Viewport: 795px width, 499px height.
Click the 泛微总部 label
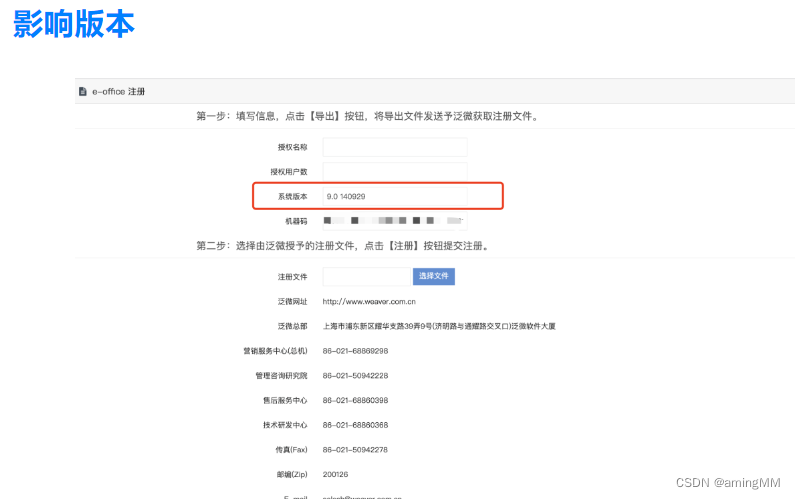[x=293, y=326]
